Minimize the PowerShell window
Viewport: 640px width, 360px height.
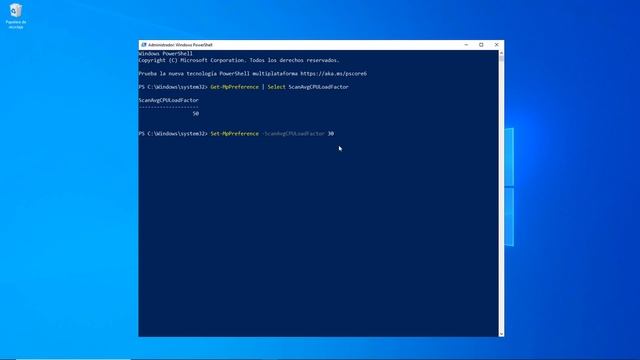click(x=466, y=45)
